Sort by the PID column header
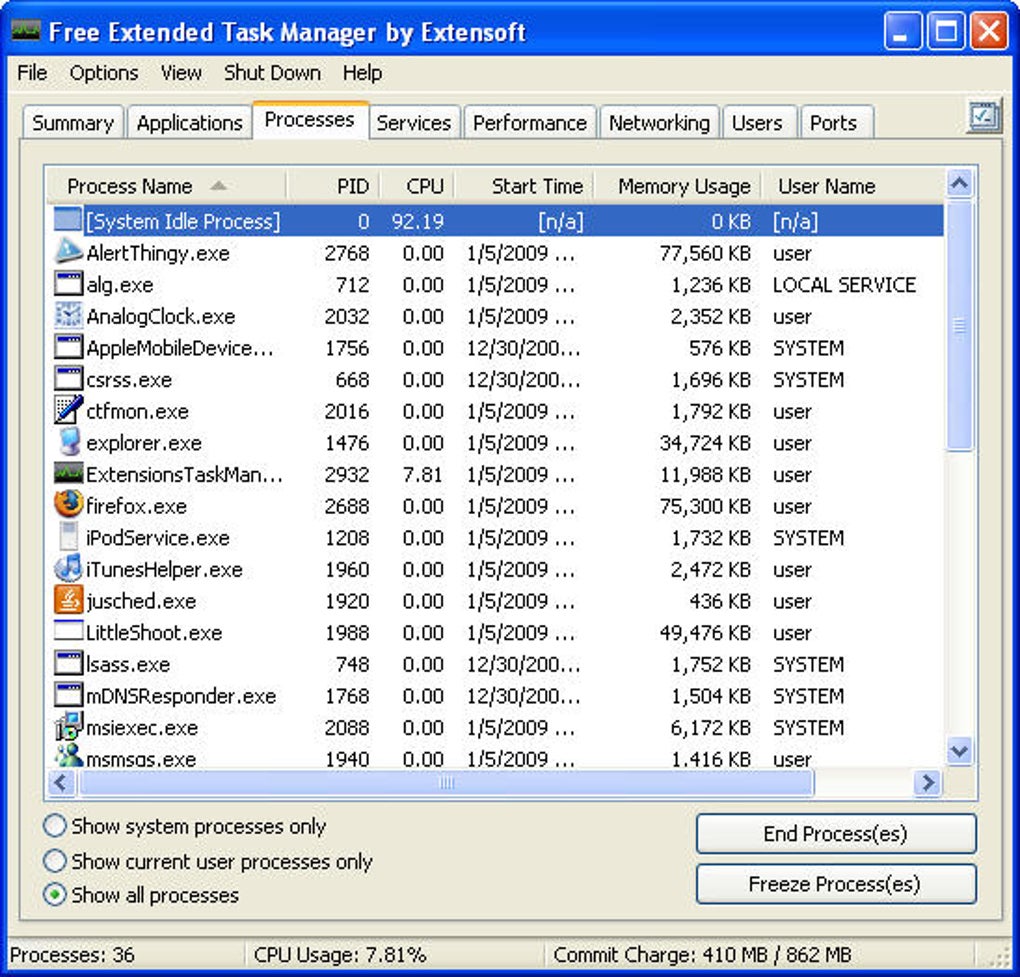Image resolution: width=1020 pixels, height=977 pixels. pyautogui.click(x=334, y=186)
